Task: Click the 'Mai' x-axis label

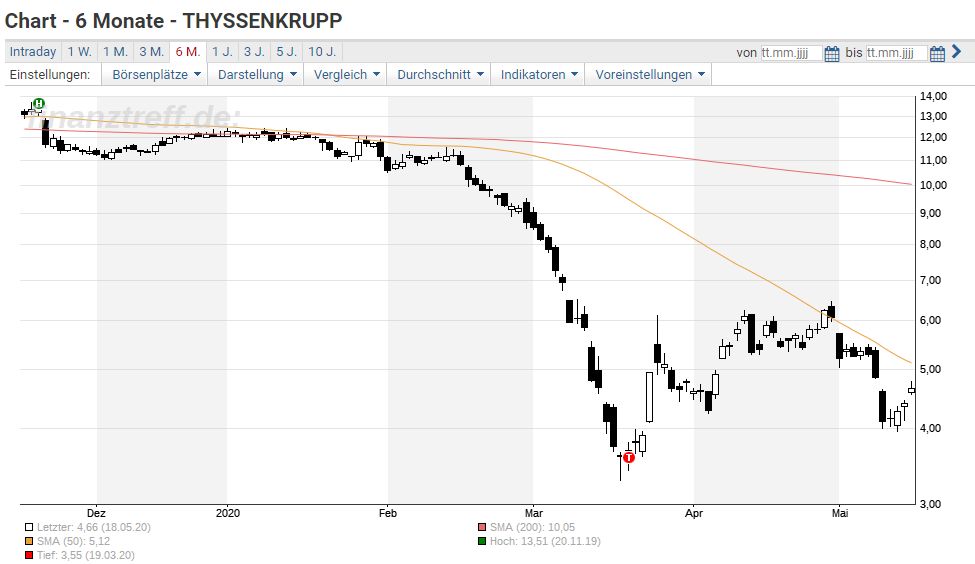Action: click(x=840, y=513)
